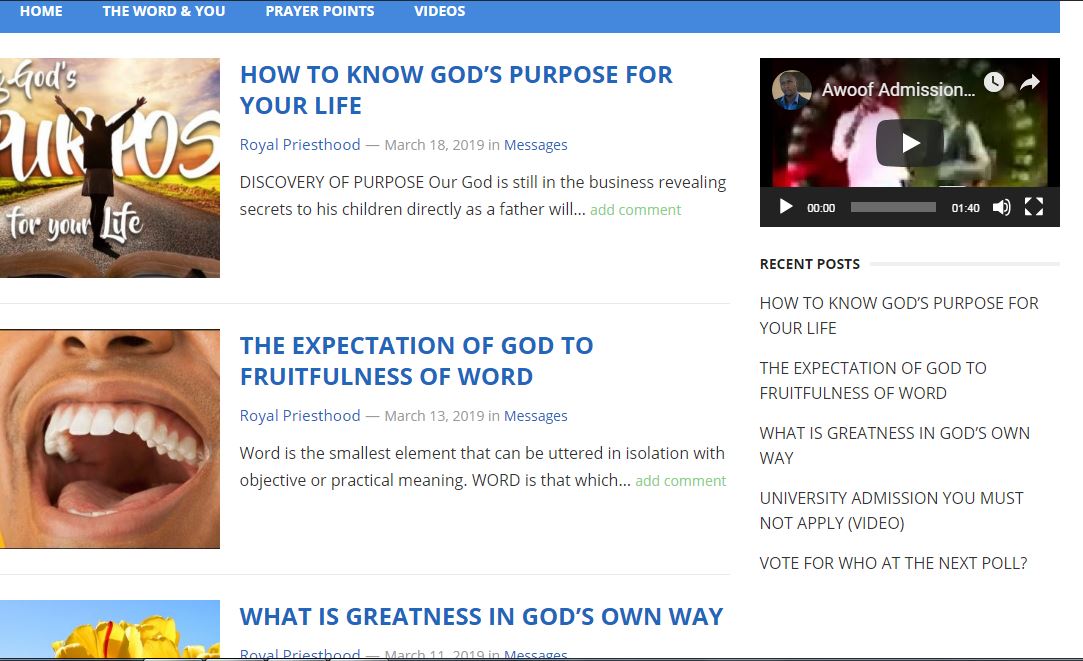
Task: Open God's Purpose thumbnail image
Action: pyautogui.click(x=110, y=168)
